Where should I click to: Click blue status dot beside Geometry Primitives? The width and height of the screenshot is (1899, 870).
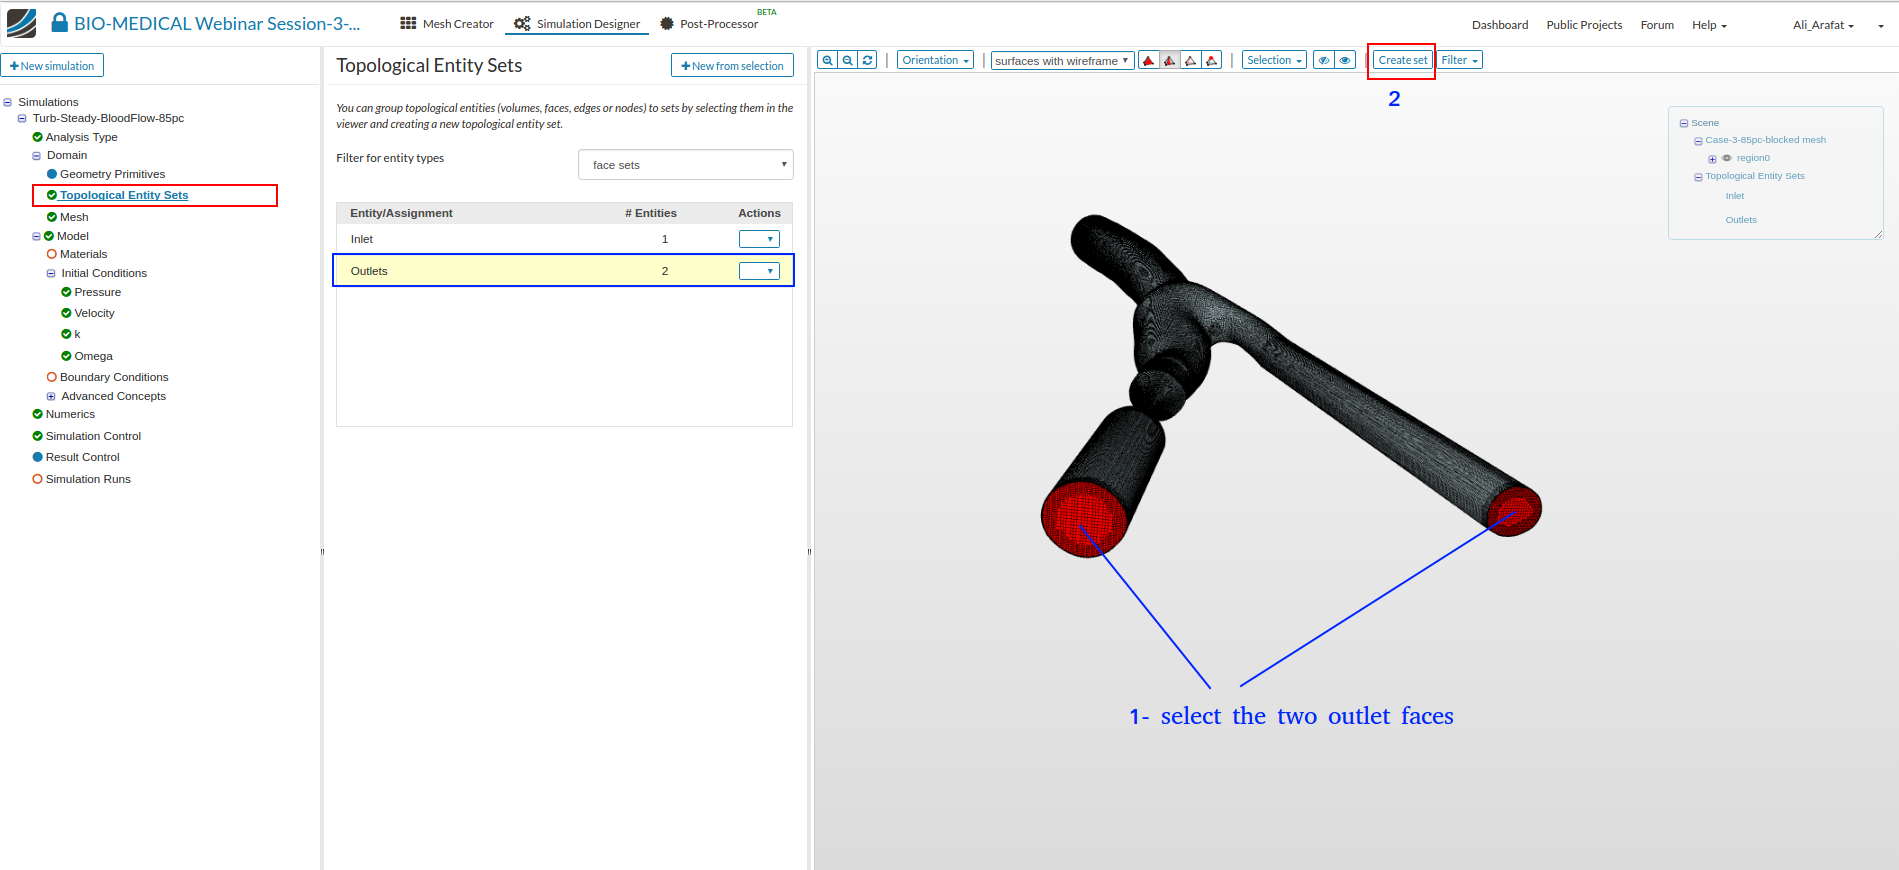pyautogui.click(x=52, y=174)
